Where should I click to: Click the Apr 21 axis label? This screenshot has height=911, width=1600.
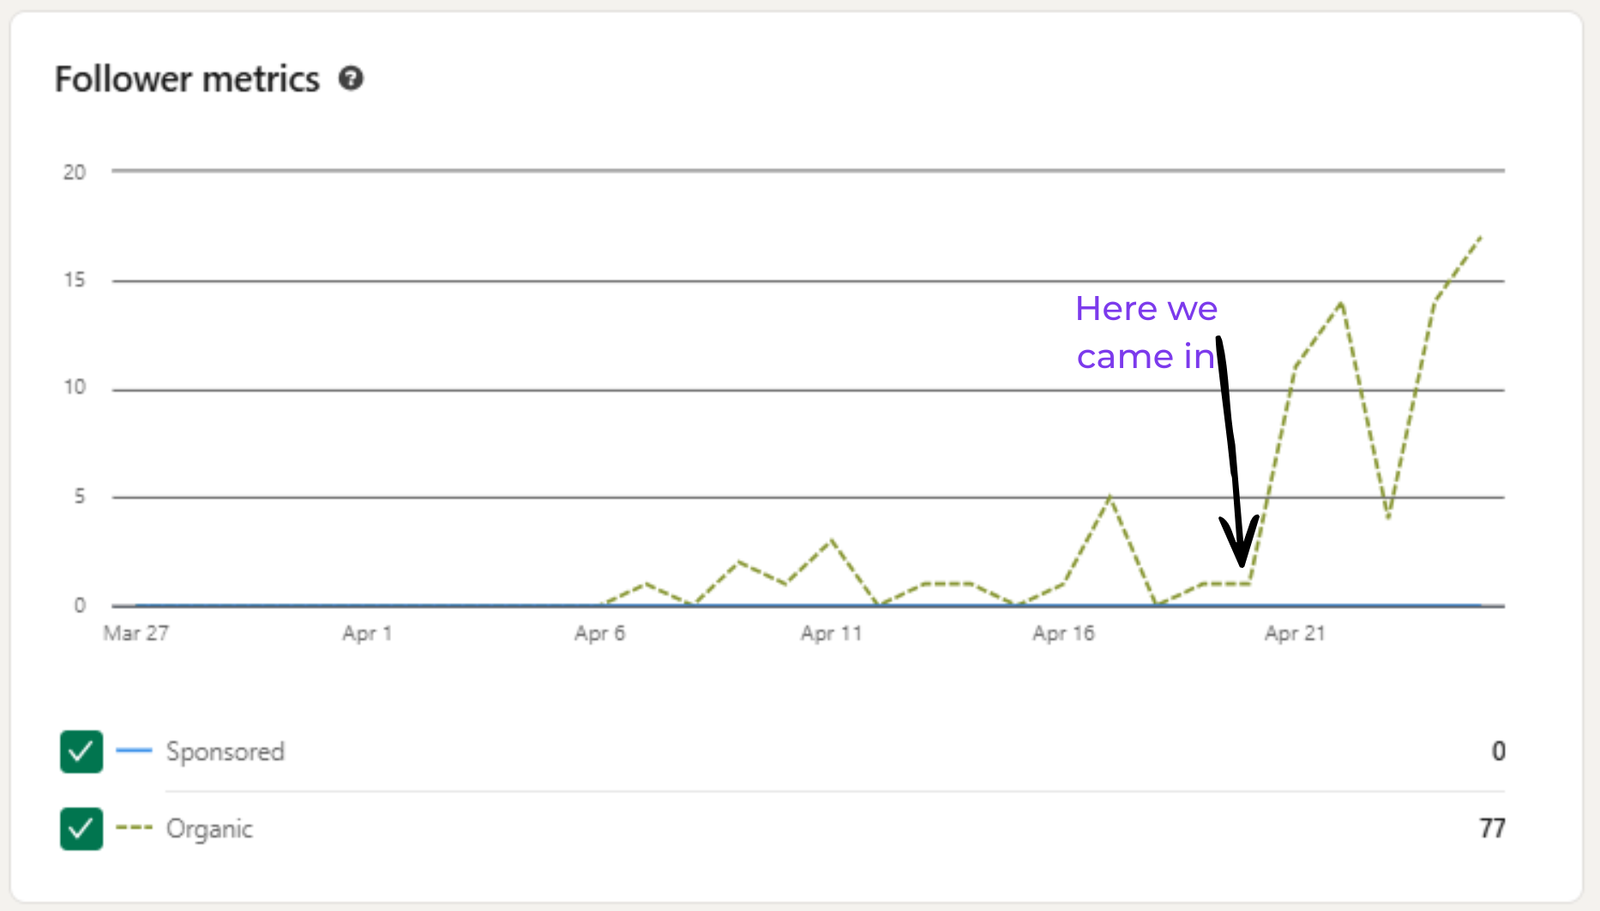coord(1294,633)
